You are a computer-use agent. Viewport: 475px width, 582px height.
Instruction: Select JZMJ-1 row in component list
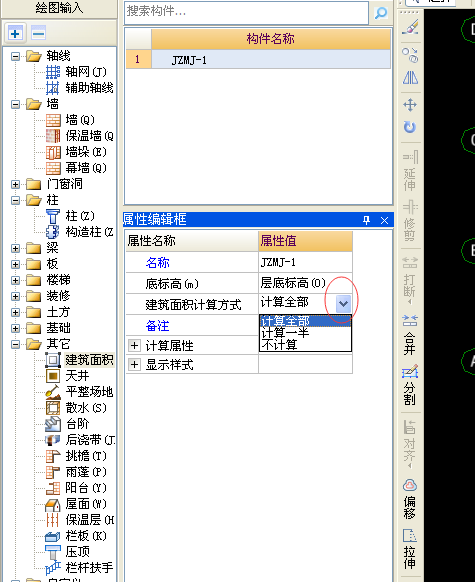258,59
